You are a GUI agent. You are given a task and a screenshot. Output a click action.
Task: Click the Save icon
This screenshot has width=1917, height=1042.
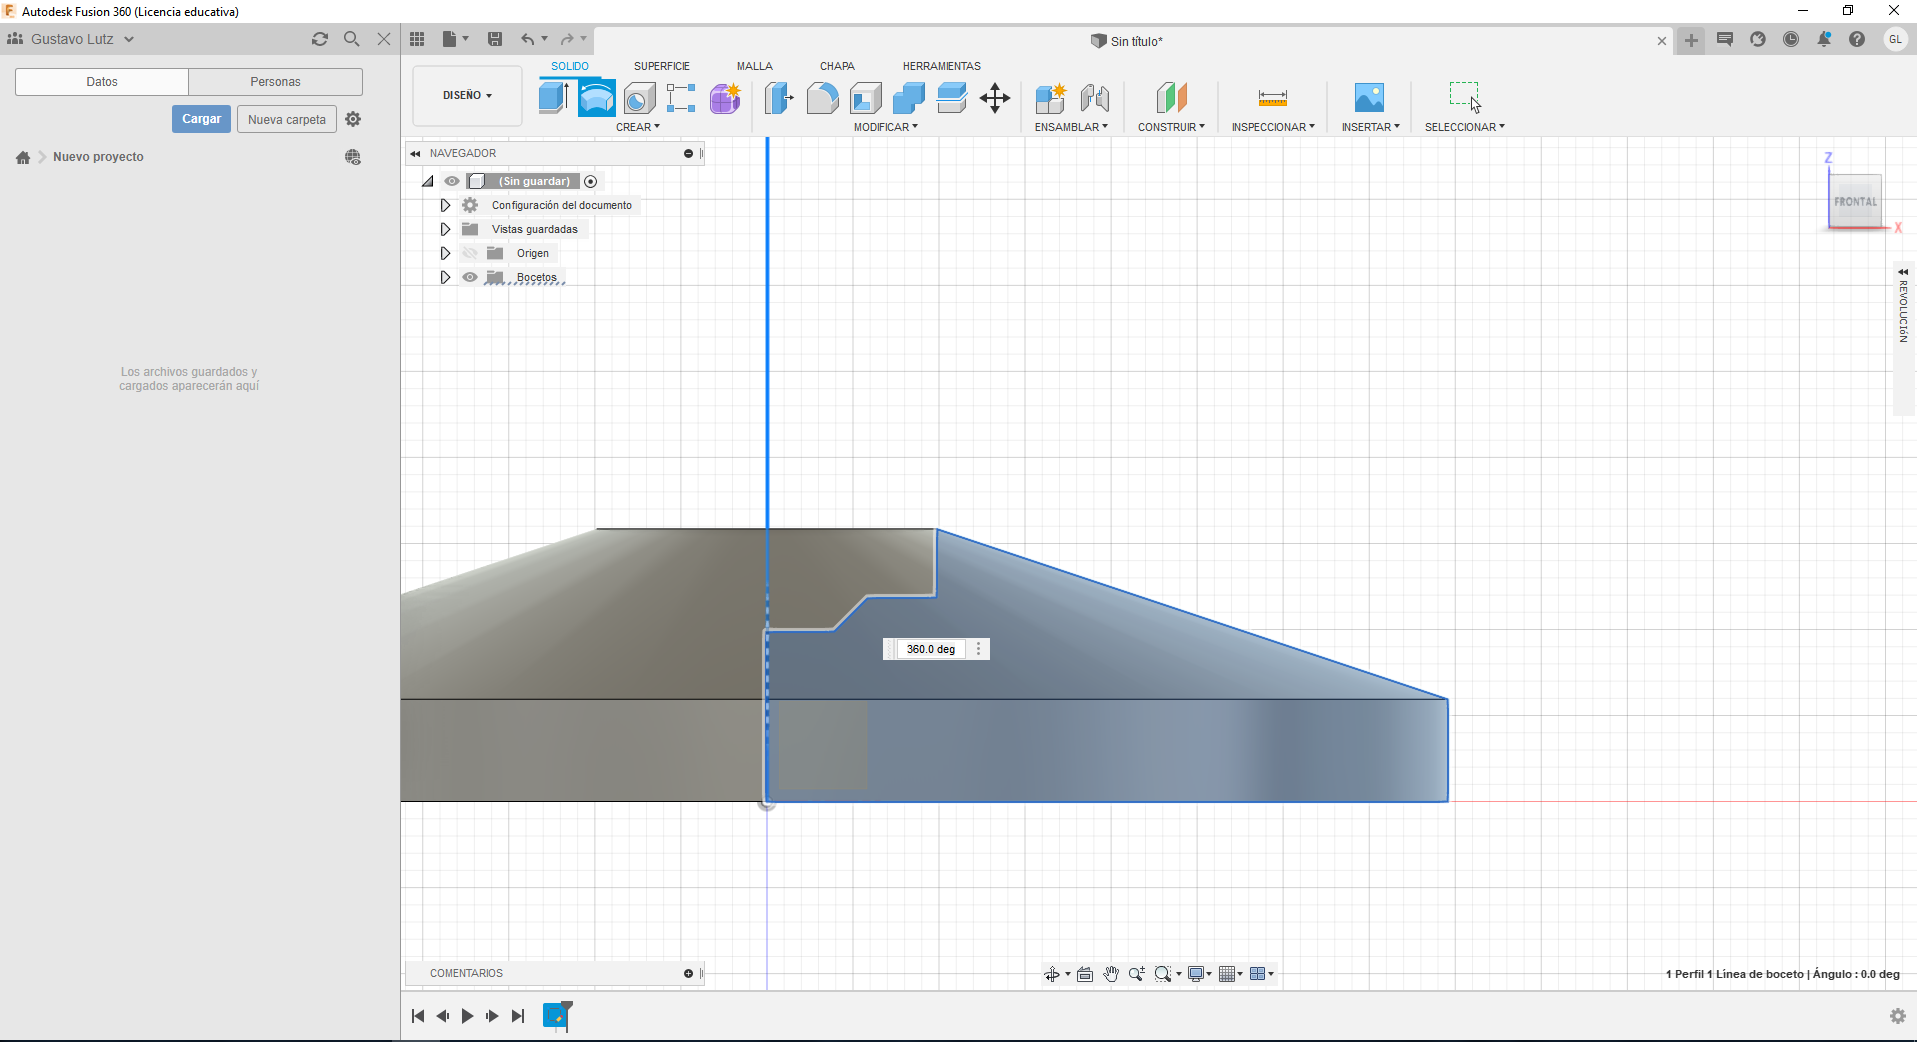495,39
